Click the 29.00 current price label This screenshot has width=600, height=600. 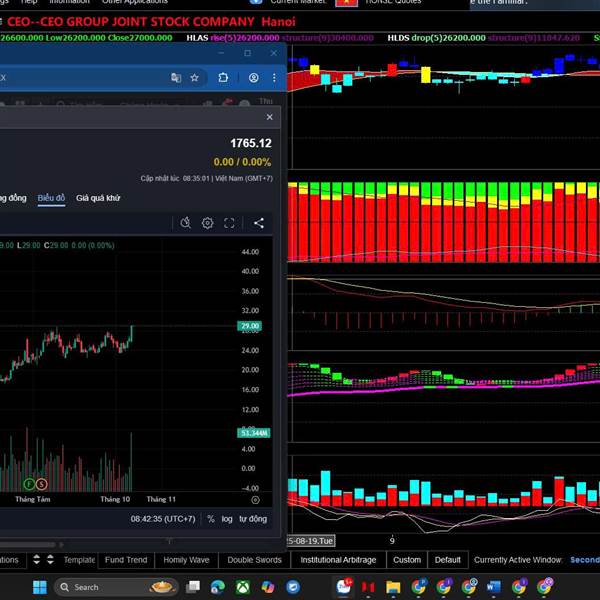(250, 326)
